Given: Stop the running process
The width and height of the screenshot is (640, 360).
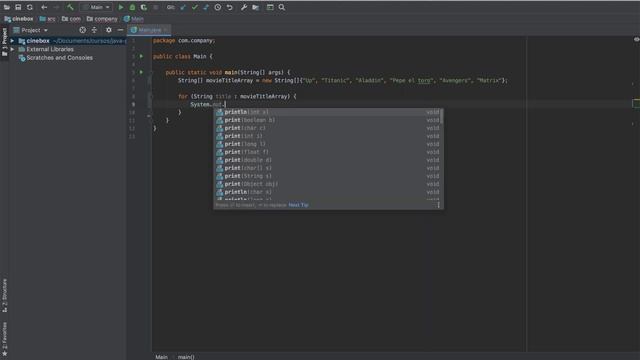Looking at the screenshot, I should point(156,7).
